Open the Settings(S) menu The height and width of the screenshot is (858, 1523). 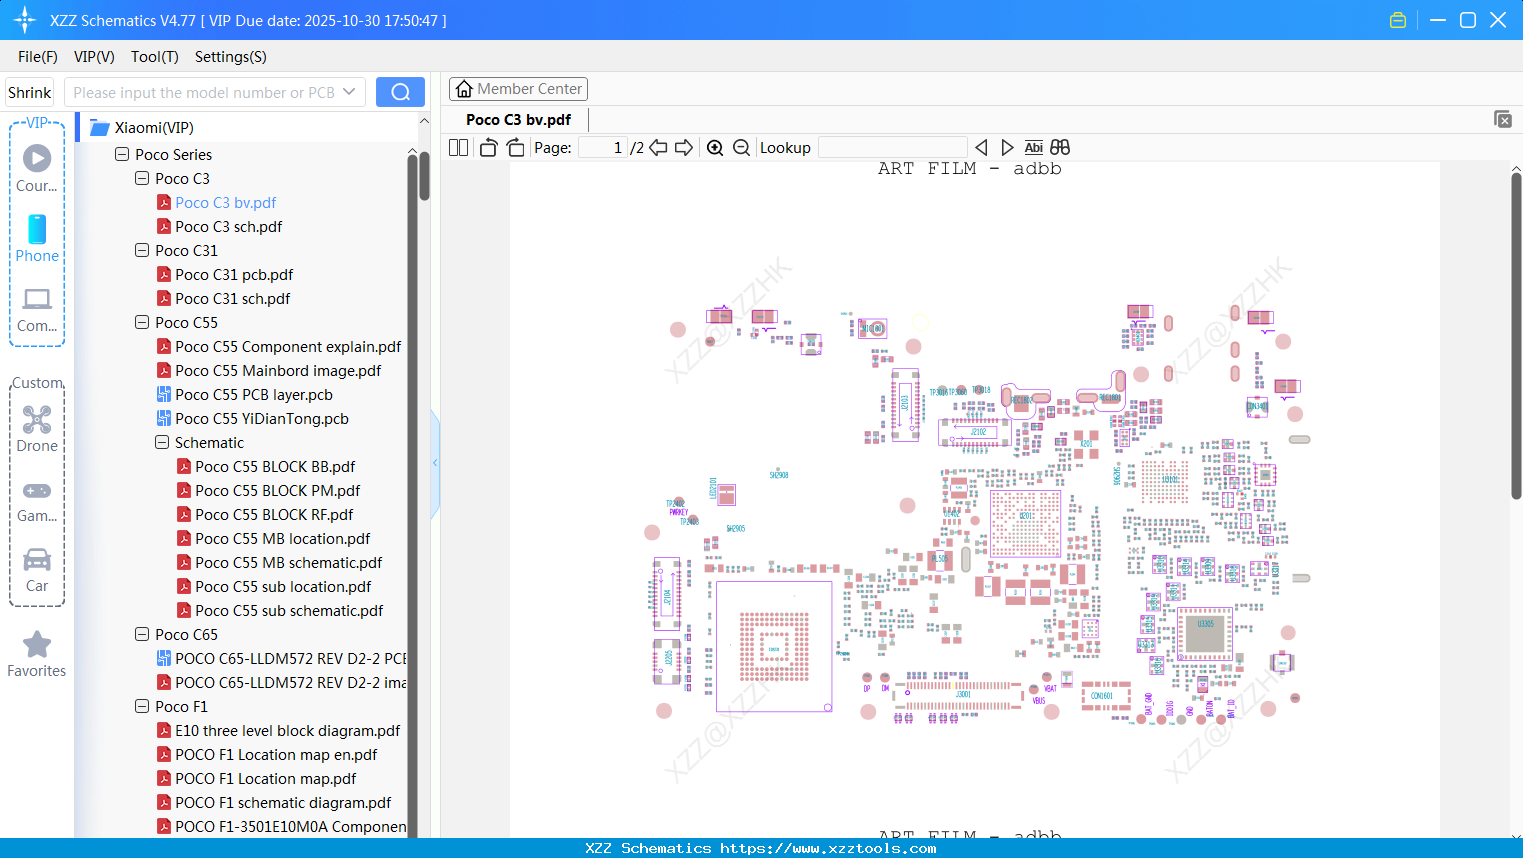pyautogui.click(x=231, y=57)
